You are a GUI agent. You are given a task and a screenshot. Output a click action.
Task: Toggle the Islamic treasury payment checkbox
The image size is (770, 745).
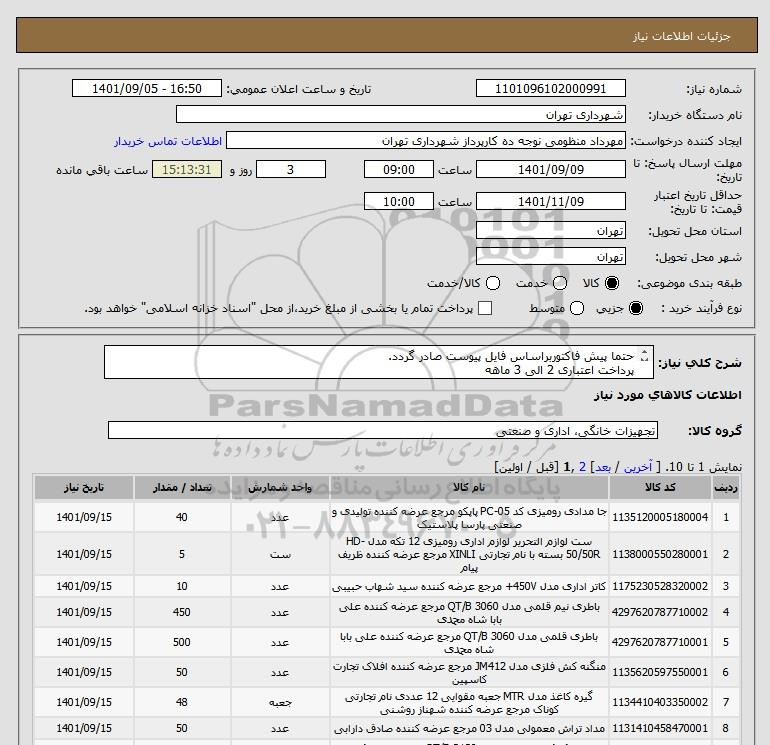click(x=485, y=308)
